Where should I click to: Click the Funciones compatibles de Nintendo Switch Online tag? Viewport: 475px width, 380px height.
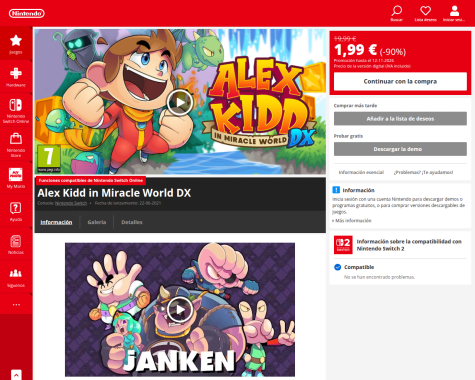91,180
